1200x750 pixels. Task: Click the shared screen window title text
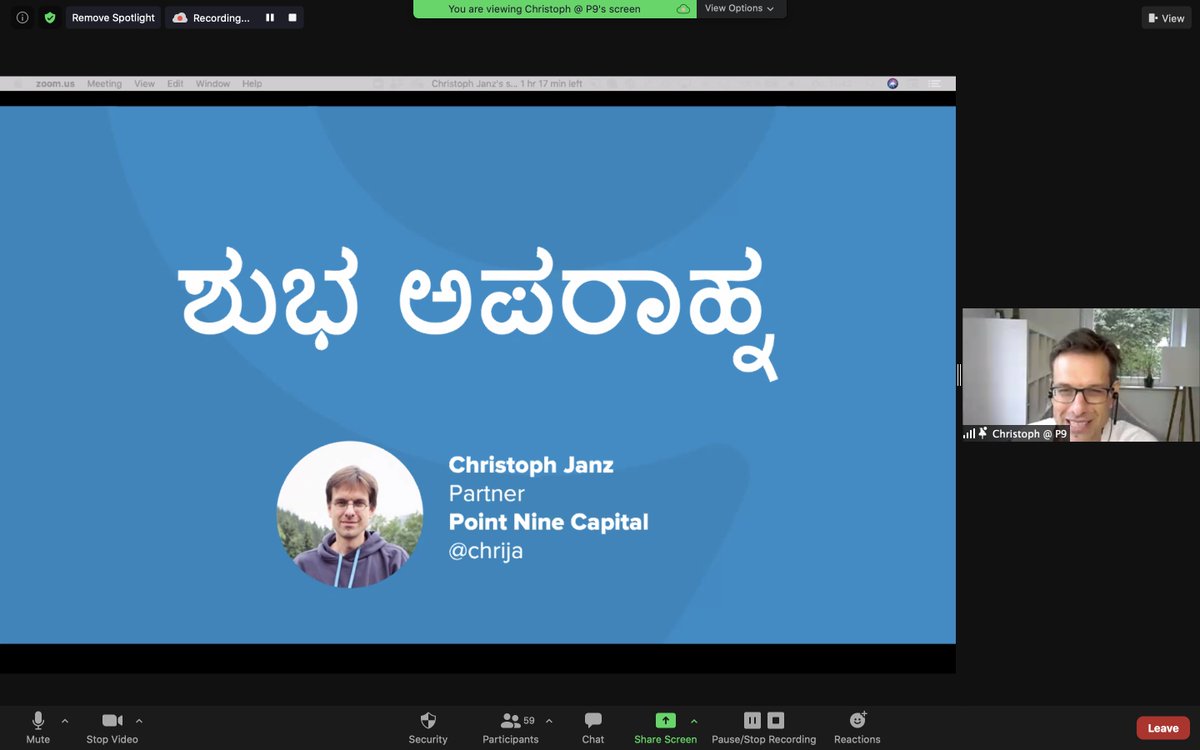coord(507,84)
